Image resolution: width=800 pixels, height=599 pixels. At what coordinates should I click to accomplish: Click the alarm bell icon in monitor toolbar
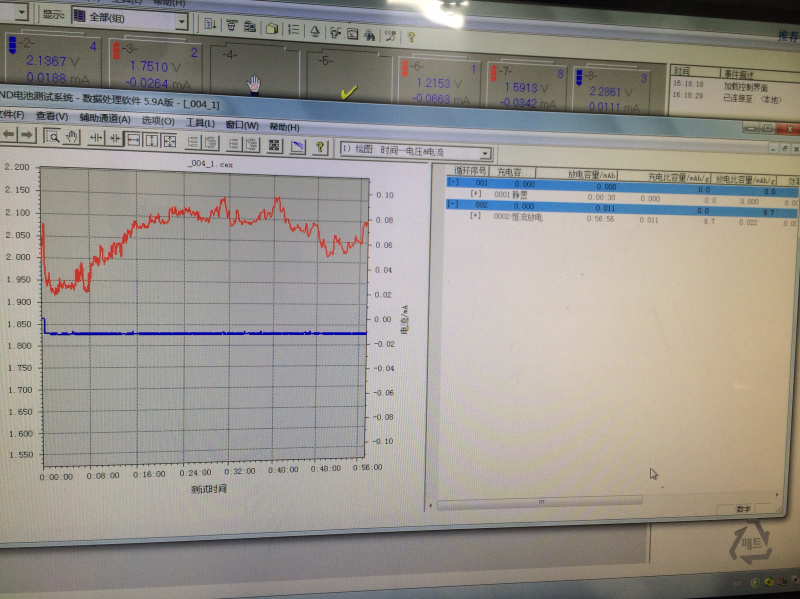[315, 31]
